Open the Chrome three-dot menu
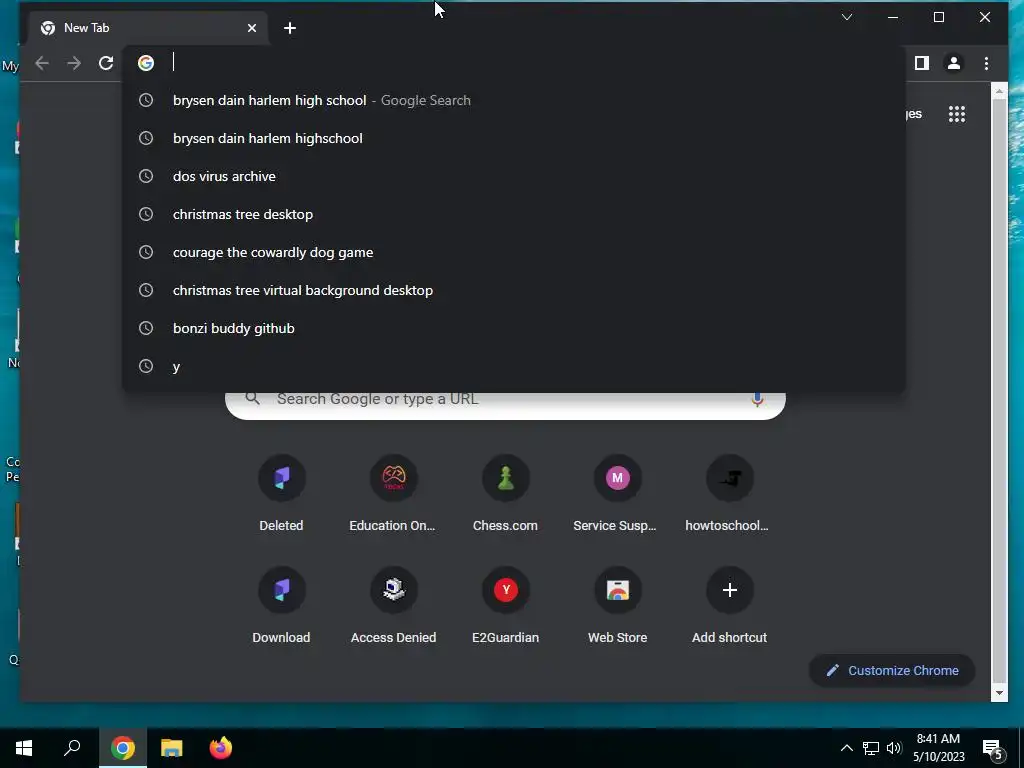 click(986, 63)
